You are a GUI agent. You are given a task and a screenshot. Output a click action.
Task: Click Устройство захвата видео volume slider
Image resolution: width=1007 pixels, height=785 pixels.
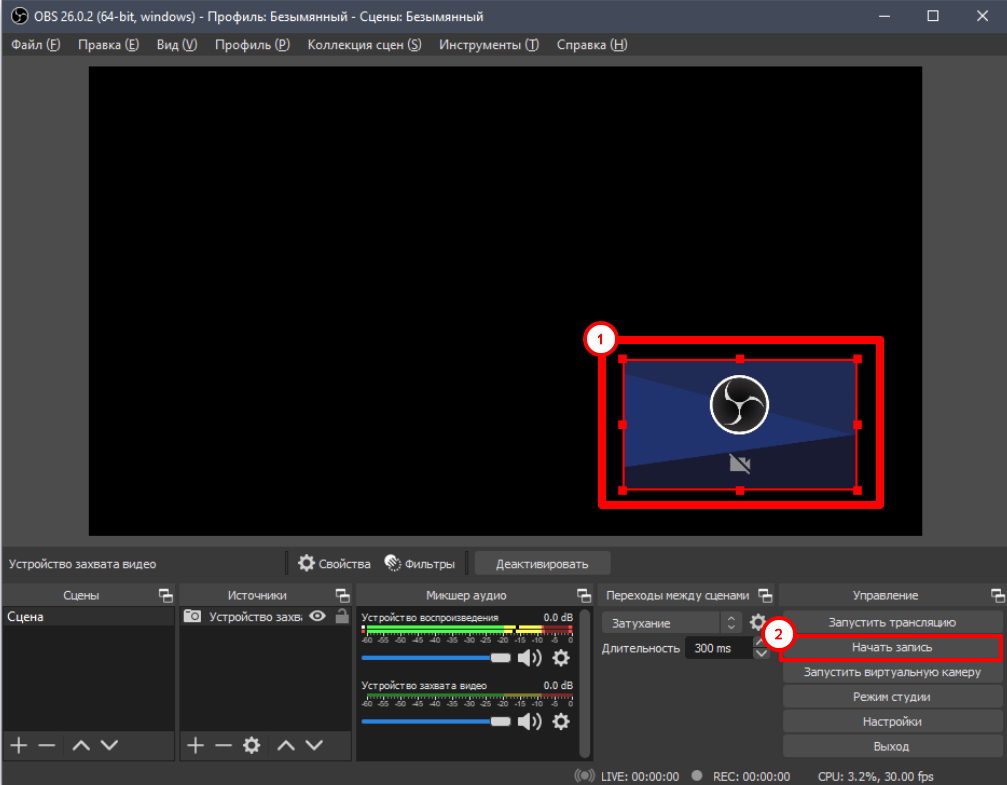(435, 721)
